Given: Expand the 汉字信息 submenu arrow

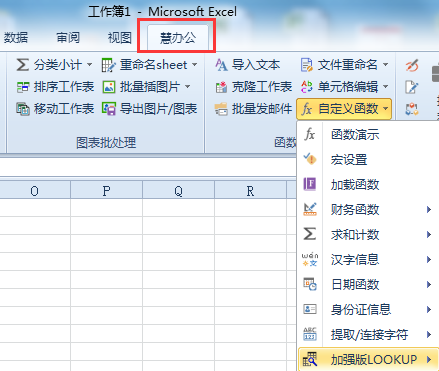Looking at the screenshot, I should tap(429, 259).
